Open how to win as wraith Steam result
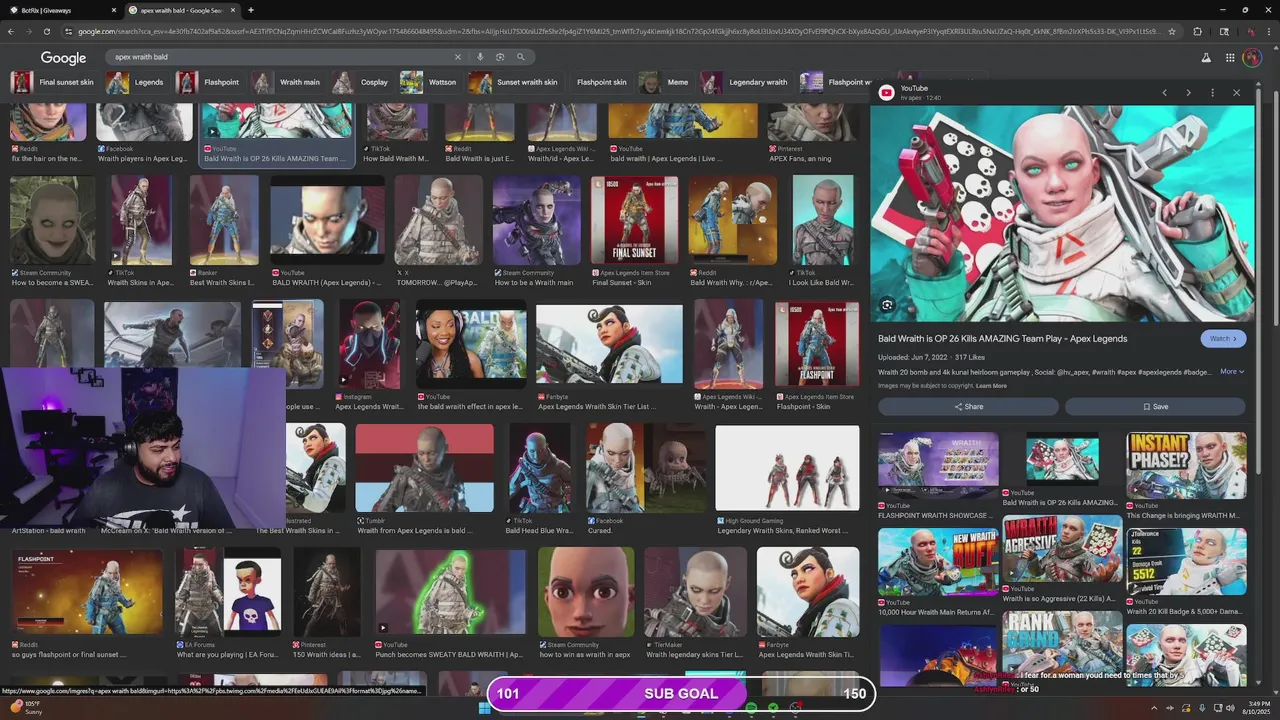 586,591
